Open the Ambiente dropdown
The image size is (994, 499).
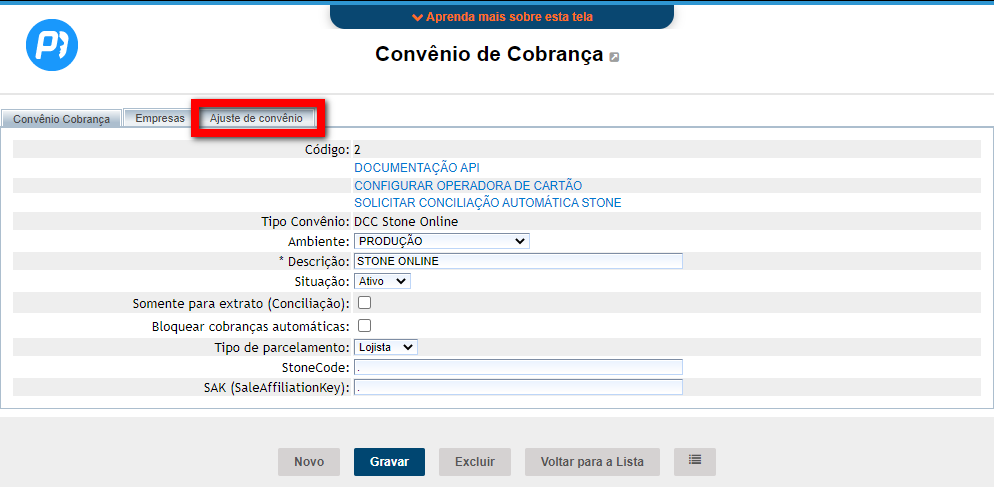(441, 241)
